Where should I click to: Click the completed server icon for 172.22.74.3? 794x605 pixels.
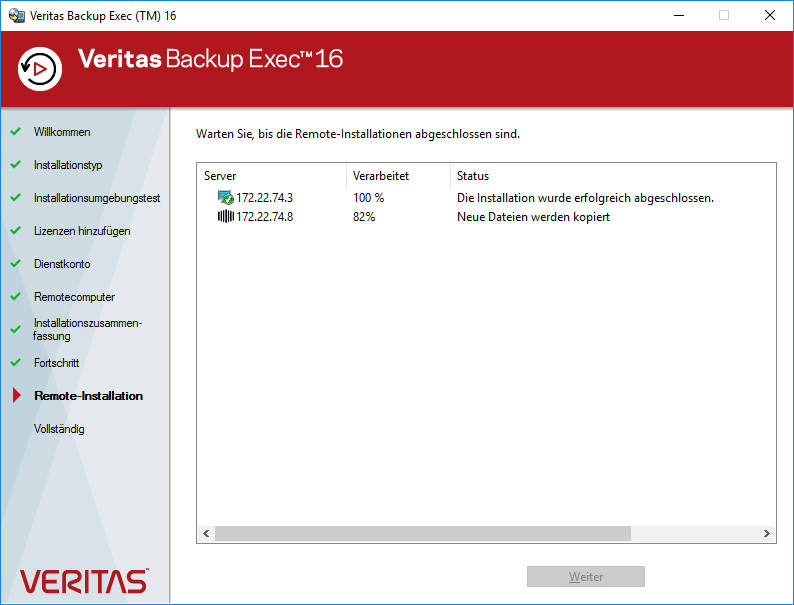(225, 198)
